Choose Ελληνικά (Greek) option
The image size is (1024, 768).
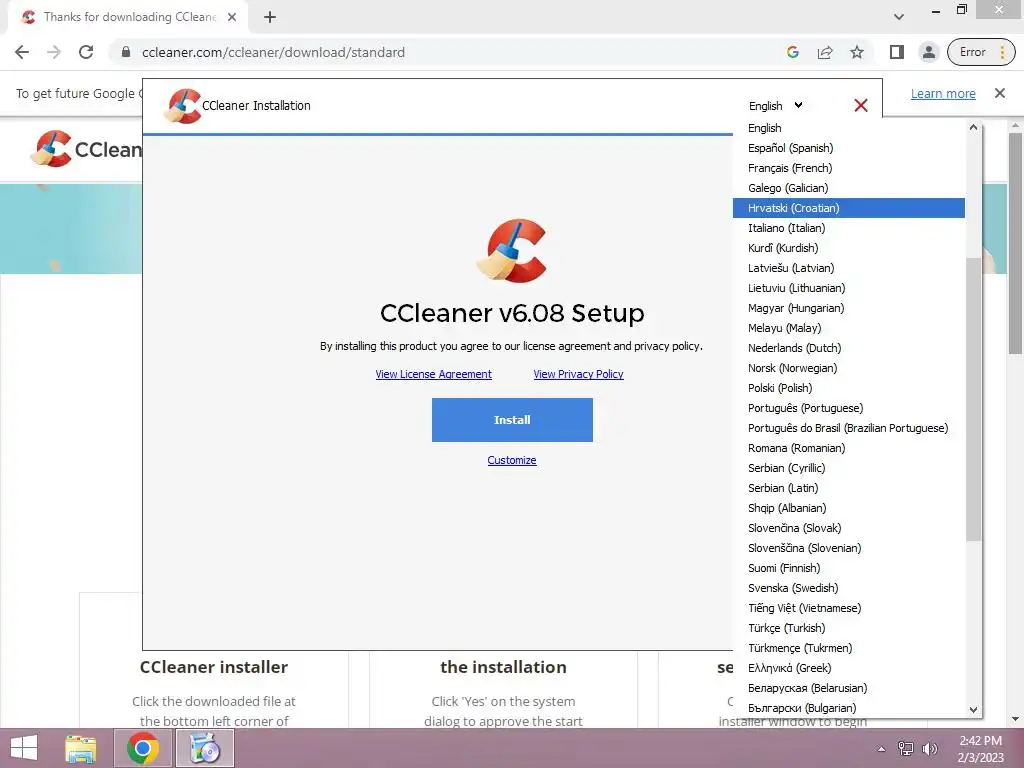(x=848, y=668)
